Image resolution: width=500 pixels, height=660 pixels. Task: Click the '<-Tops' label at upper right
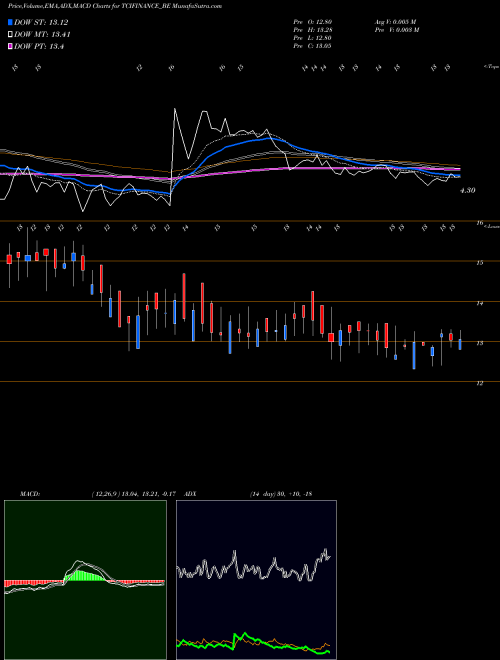491,67
